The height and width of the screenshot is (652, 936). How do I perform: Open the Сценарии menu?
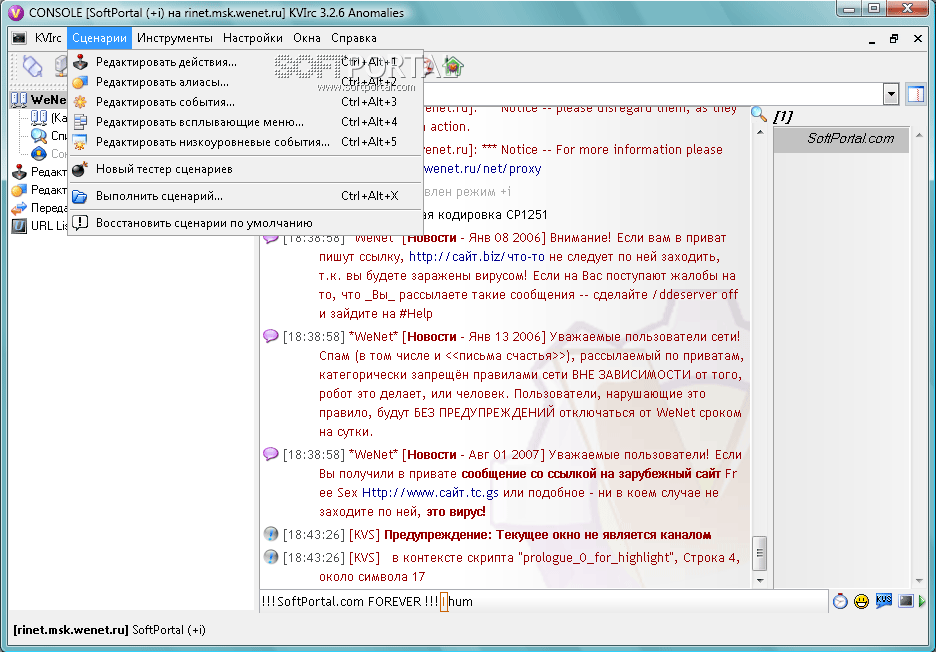pos(99,38)
